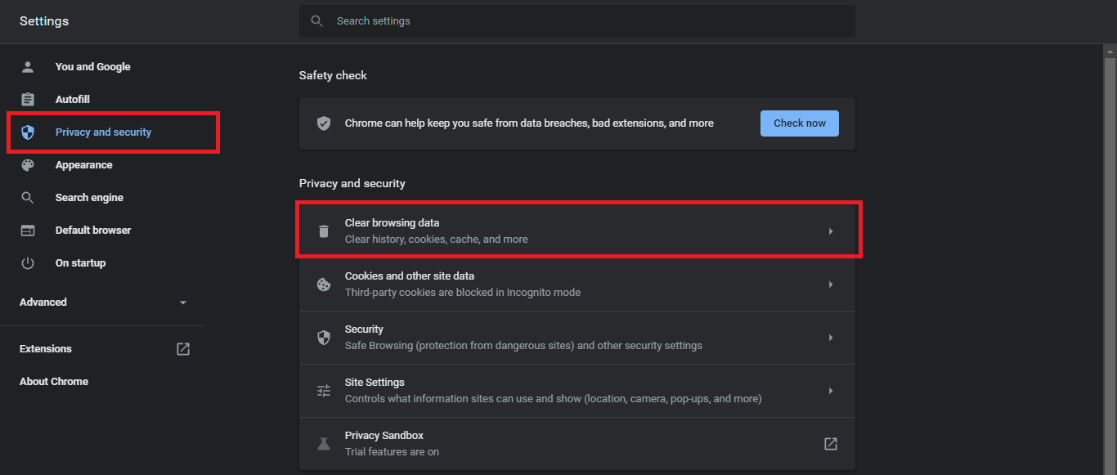Click 'Trial features are on' text
This screenshot has width=1117, height=475.
392,452
